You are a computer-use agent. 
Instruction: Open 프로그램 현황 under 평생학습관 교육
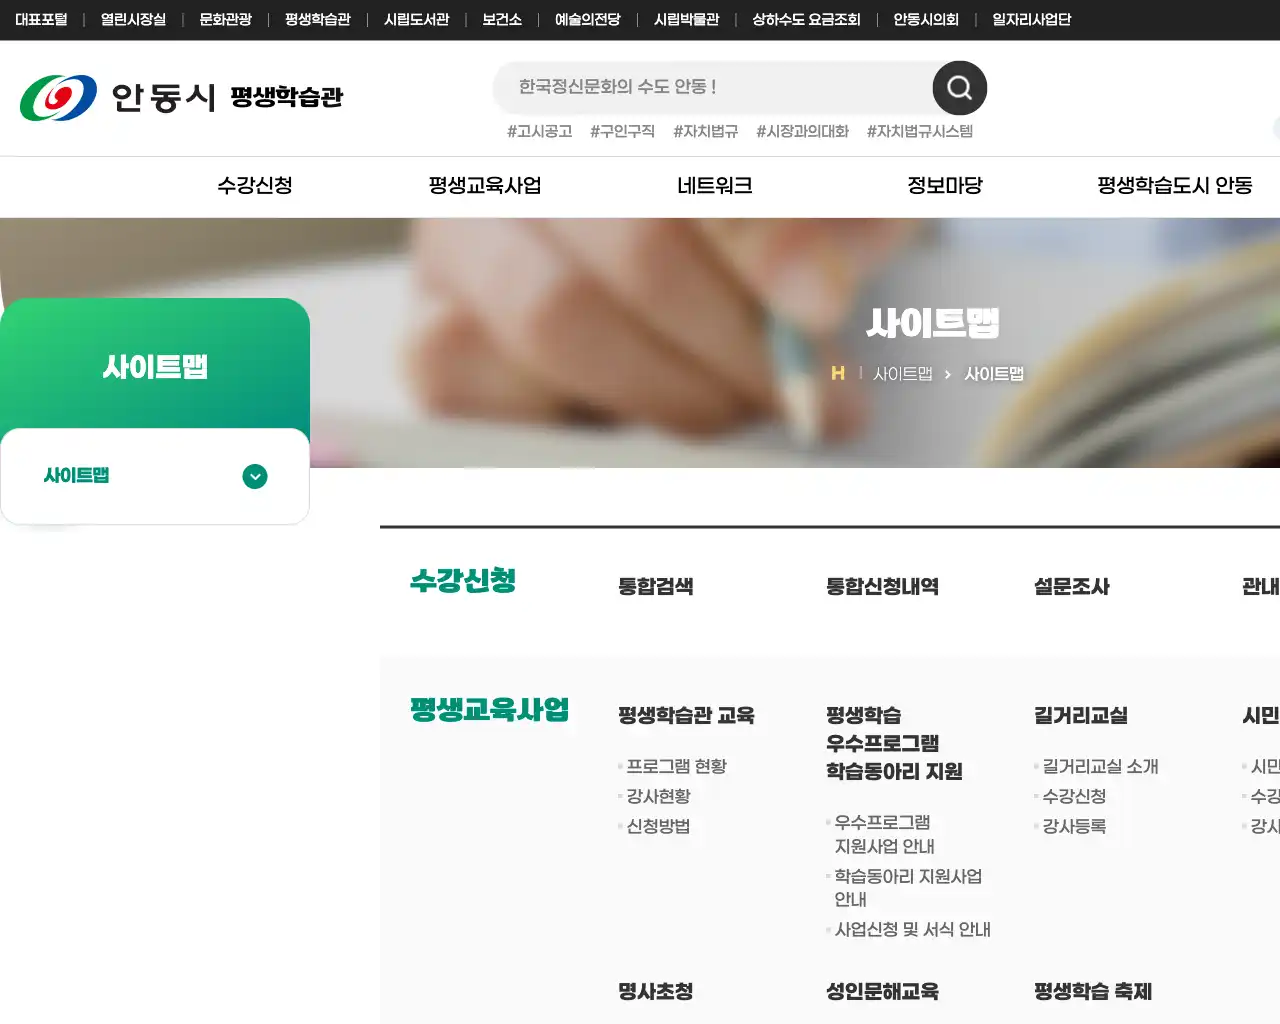677,766
